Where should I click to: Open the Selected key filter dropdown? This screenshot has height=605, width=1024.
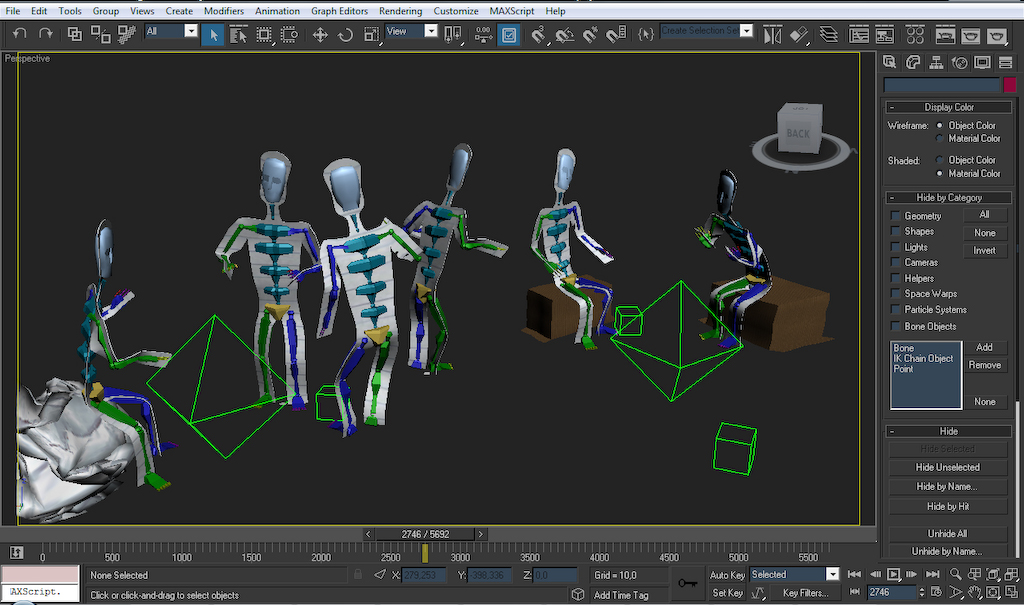832,574
